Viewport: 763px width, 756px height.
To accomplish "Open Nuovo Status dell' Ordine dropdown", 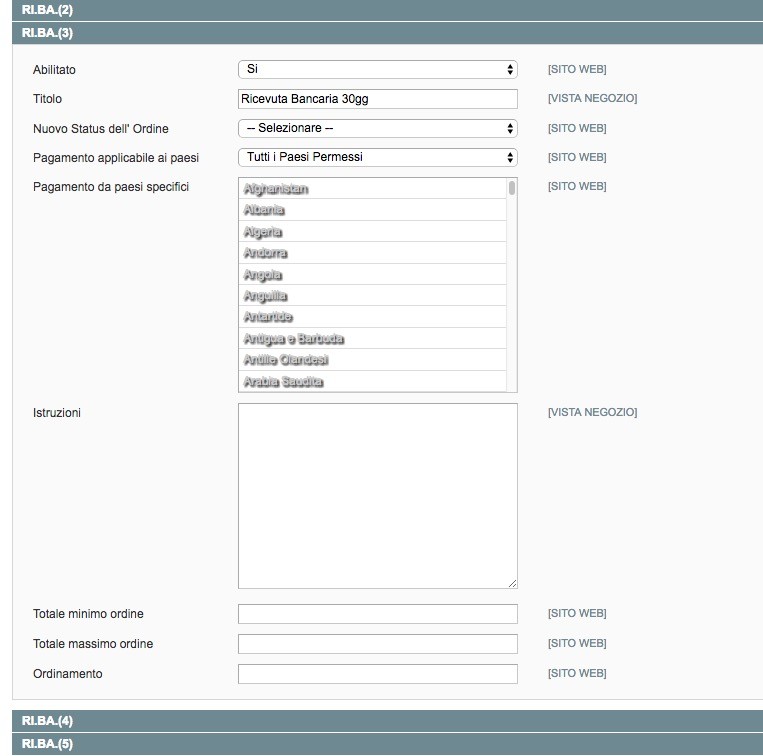I will 378,128.
